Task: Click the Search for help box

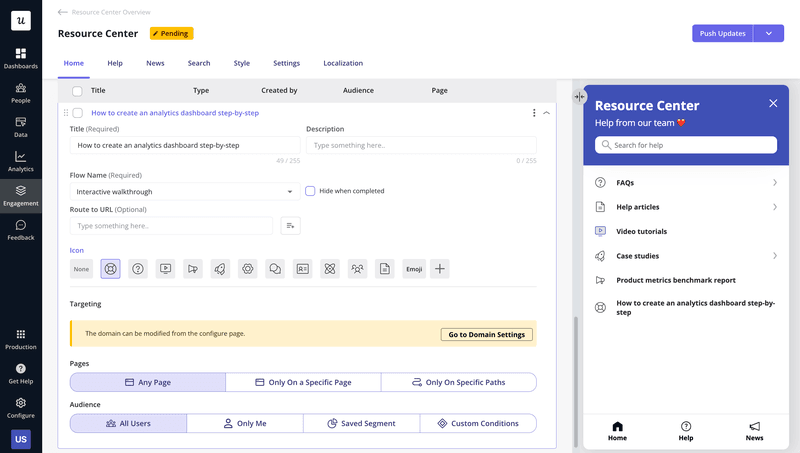Action: coord(686,145)
